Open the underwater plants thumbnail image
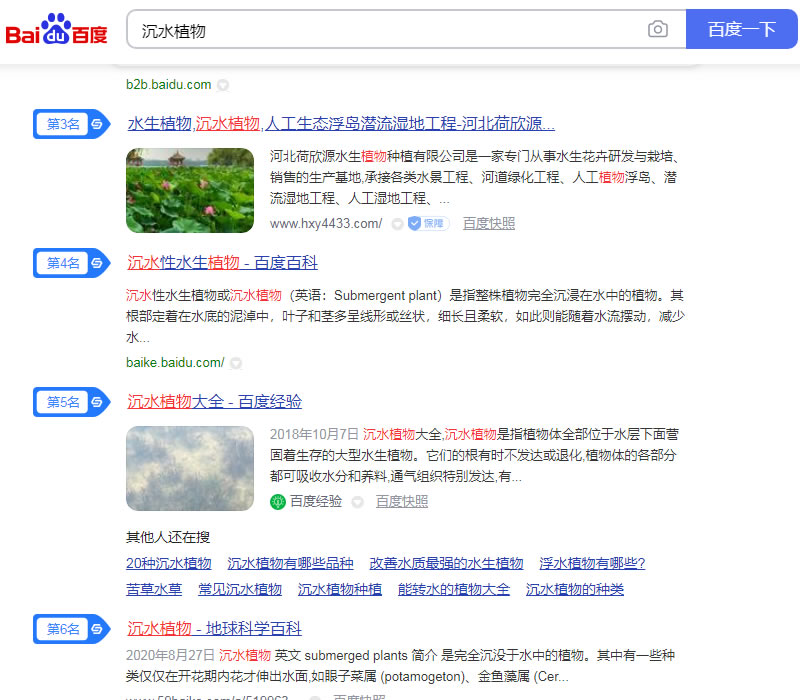This screenshot has height=700, width=800. [190, 468]
